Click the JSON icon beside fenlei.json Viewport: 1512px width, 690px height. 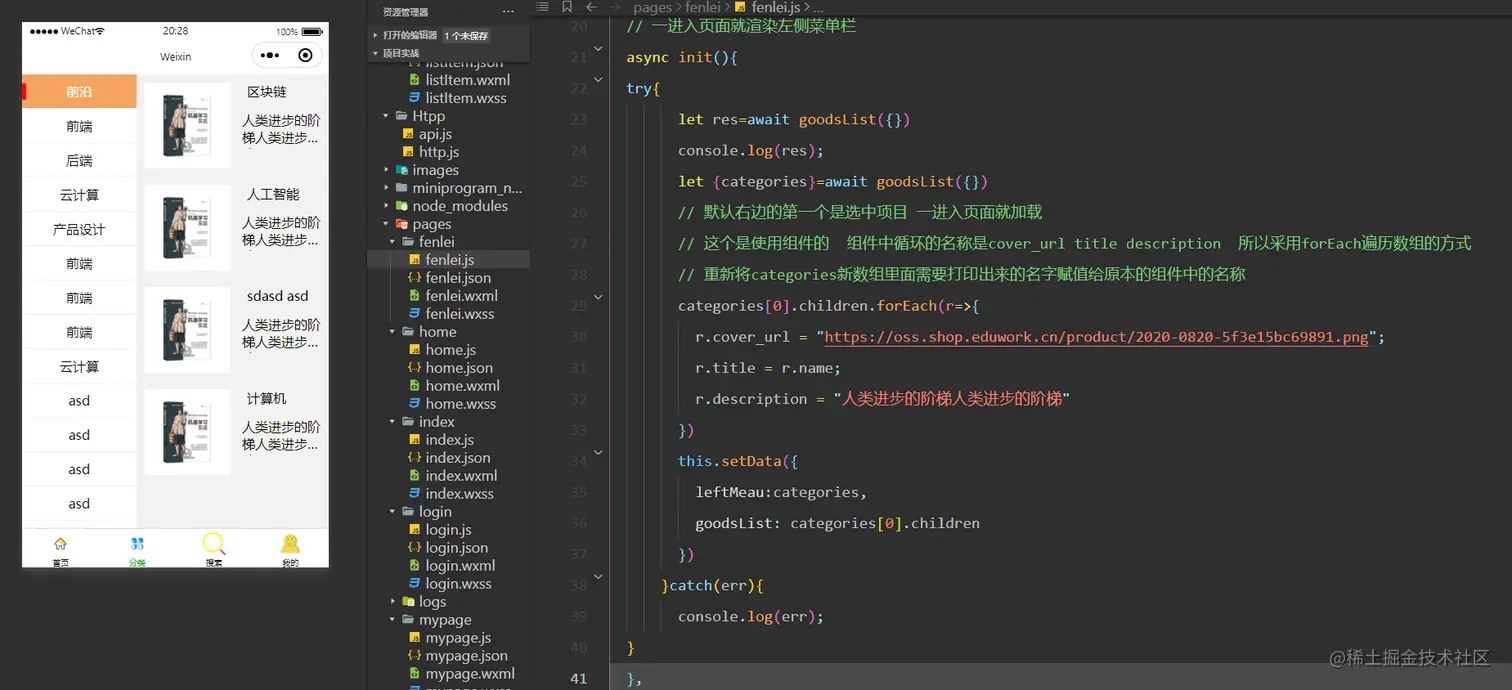414,278
